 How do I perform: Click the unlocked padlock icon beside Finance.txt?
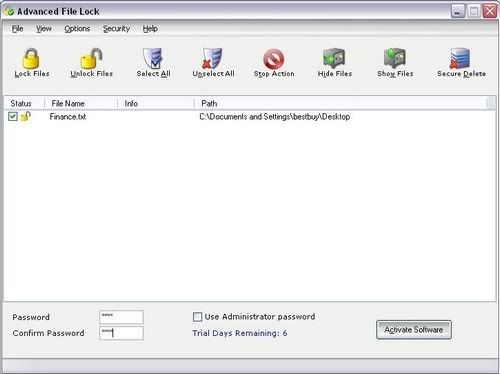25,117
